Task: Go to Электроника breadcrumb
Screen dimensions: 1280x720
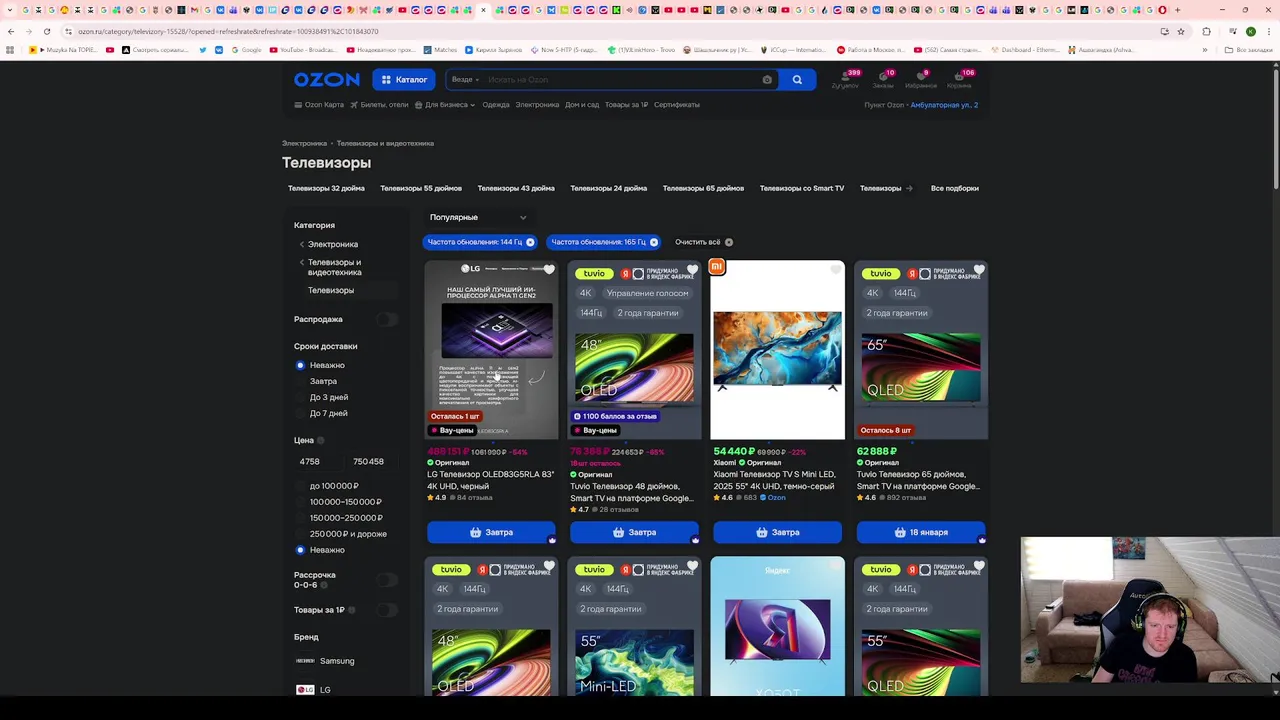Action: 304,144
